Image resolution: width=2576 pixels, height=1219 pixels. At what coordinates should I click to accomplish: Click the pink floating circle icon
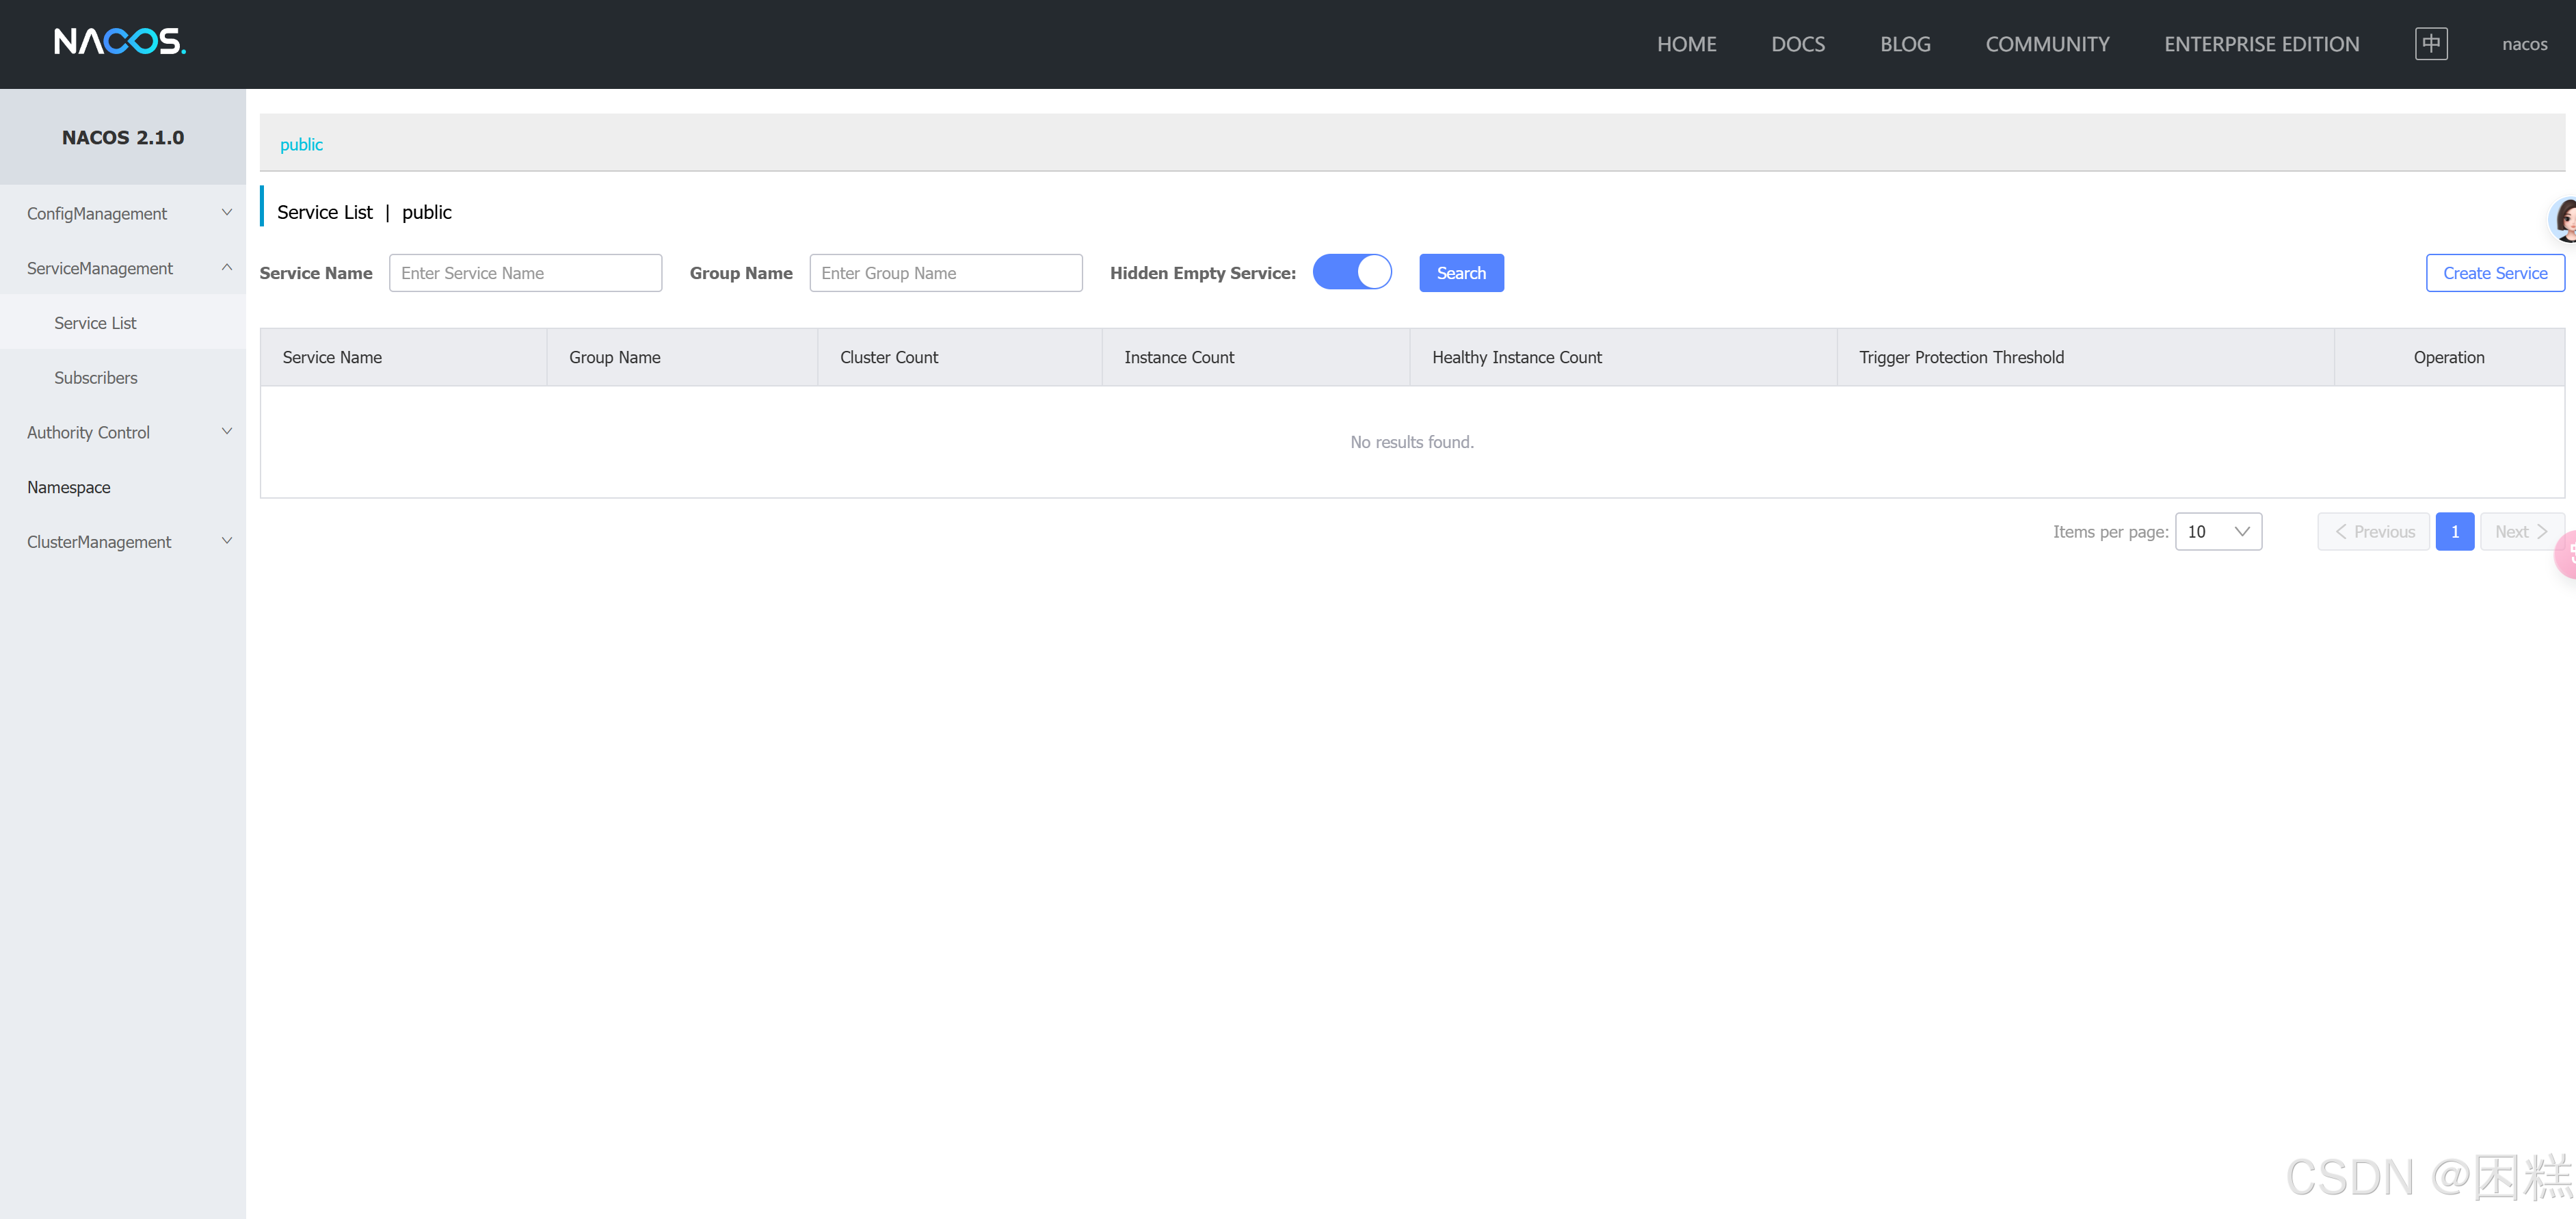pyautogui.click(x=2567, y=554)
